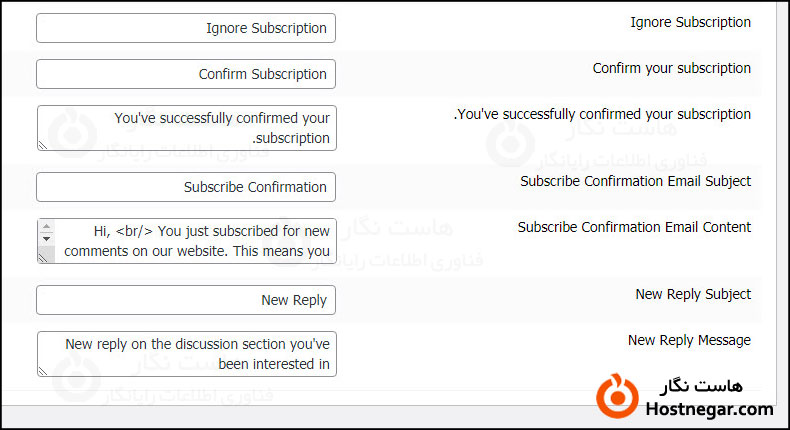Click resize handle of New Reply Message textarea
The height and width of the screenshot is (430, 790).
click(x=43, y=370)
